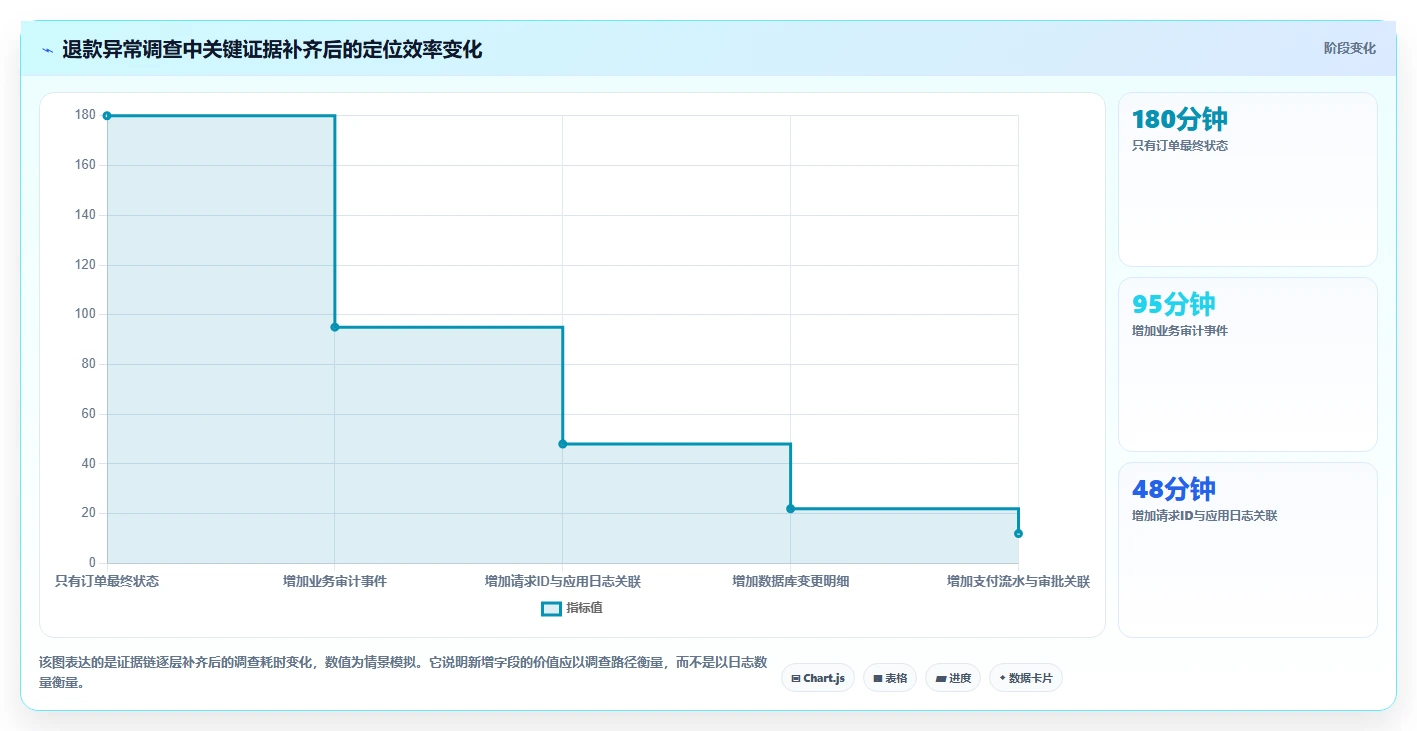The height and width of the screenshot is (731, 1417).
Task: Click the 表格 tag
Action: (x=890, y=678)
